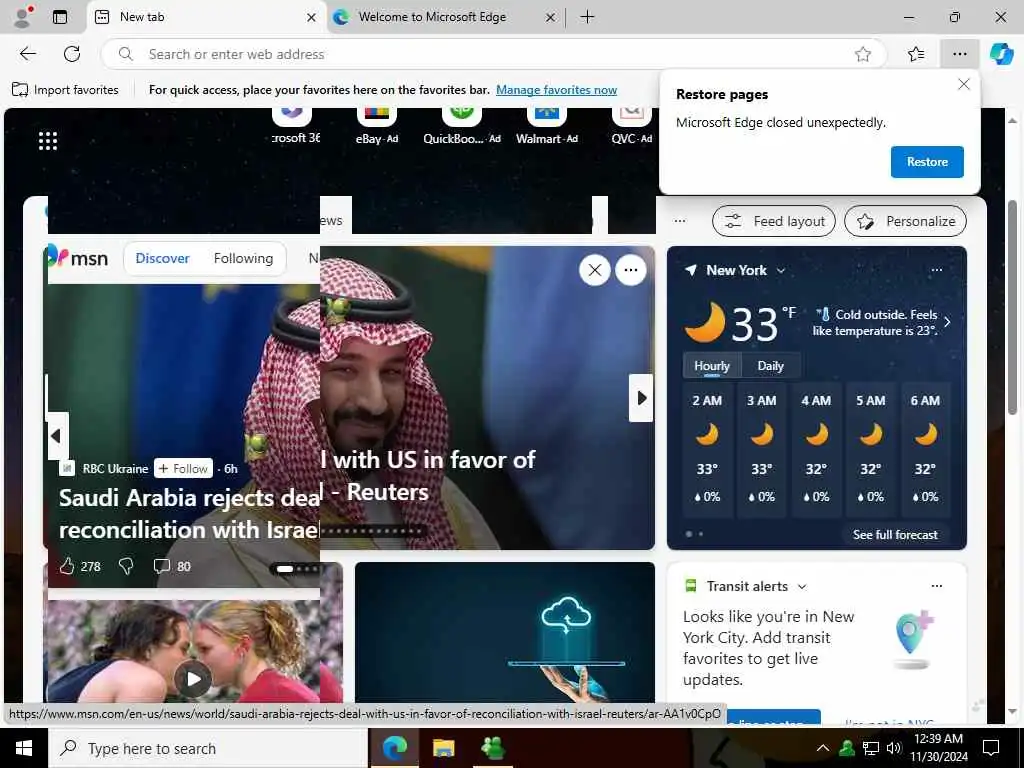Click Import favorites
The height and width of the screenshot is (768, 1024).
[x=65, y=89]
